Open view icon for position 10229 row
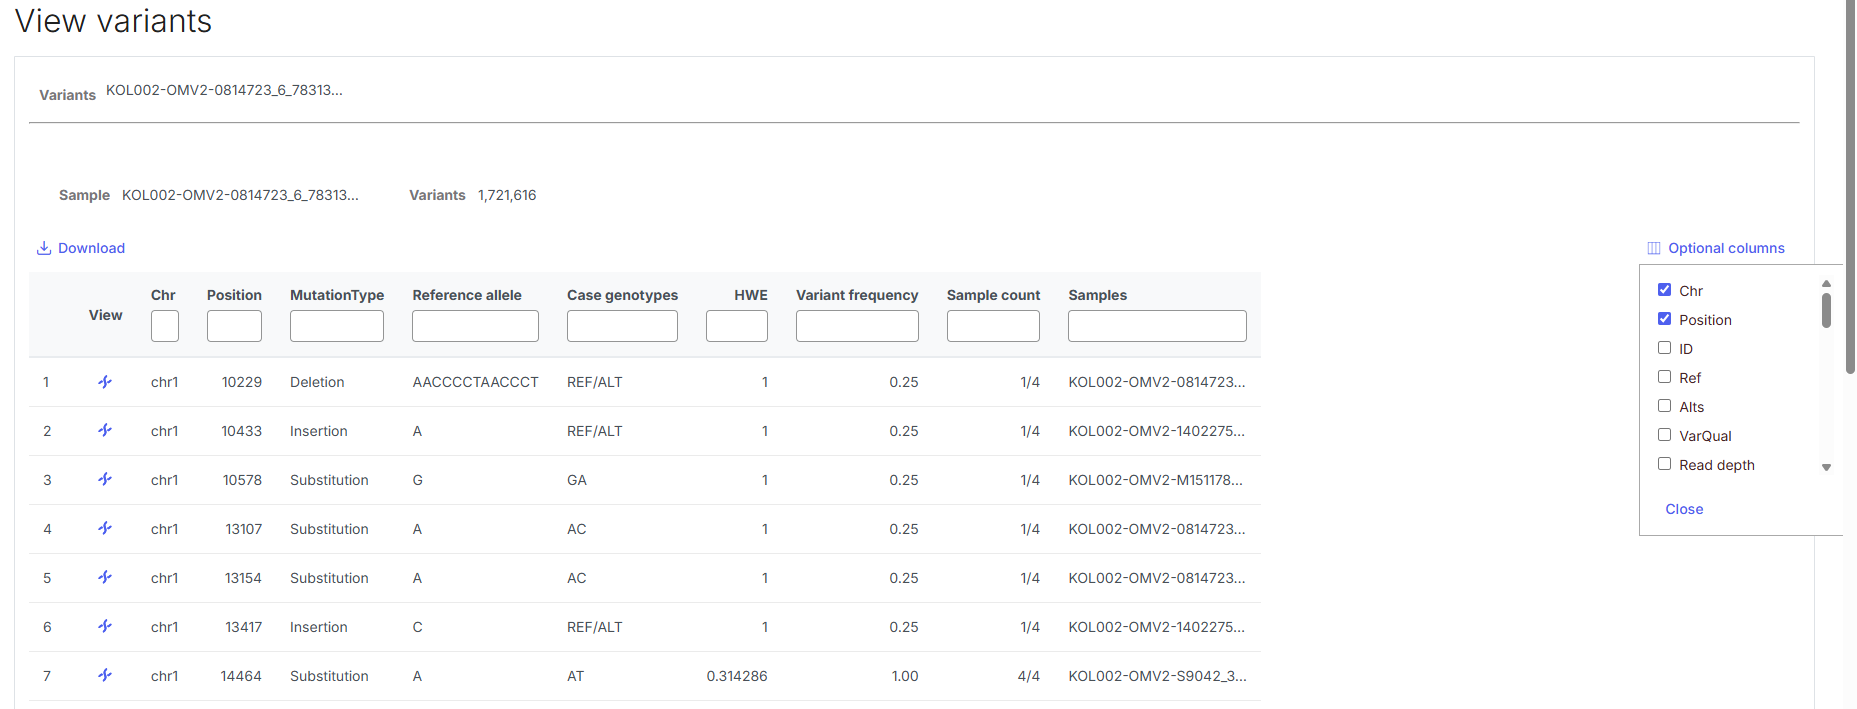The height and width of the screenshot is (709, 1857). click(x=105, y=382)
